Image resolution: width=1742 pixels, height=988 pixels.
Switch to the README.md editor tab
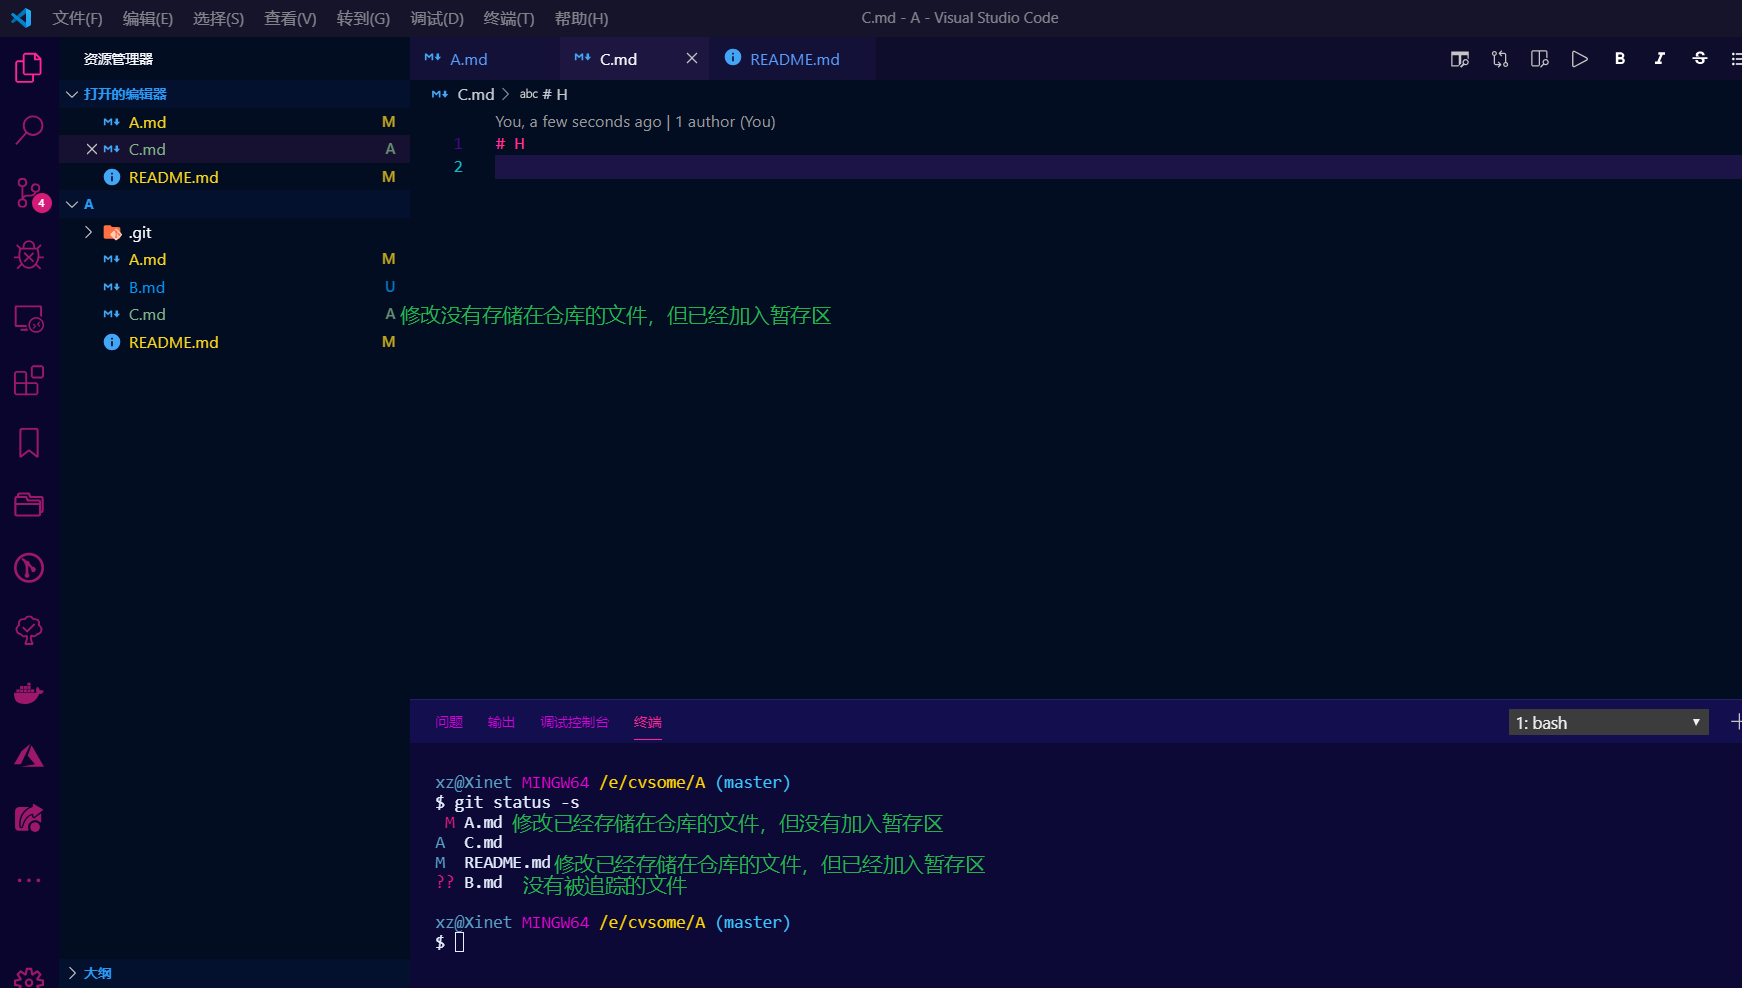(x=793, y=59)
